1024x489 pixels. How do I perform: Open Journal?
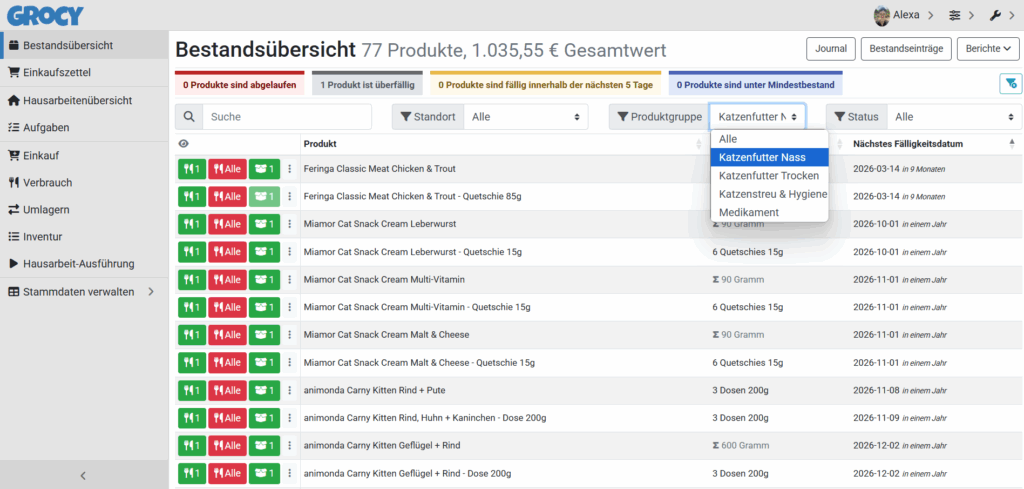(831, 48)
